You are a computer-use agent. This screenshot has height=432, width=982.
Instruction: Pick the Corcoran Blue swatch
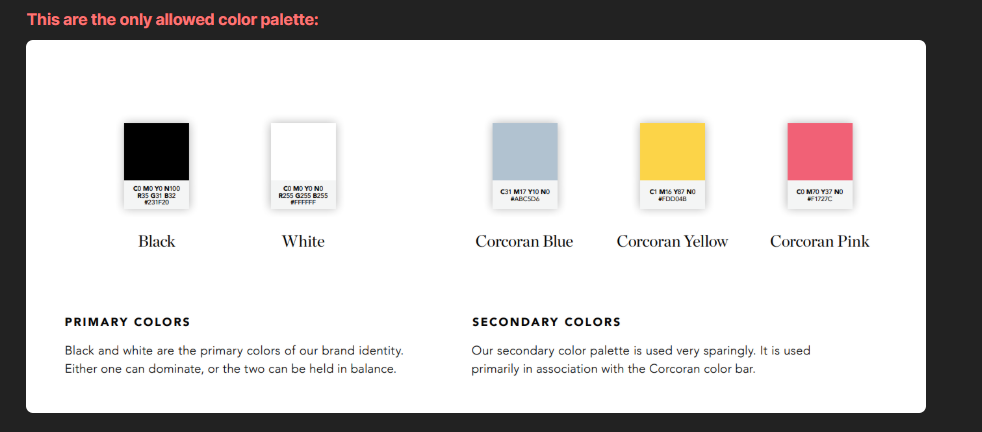[x=525, y=151]
